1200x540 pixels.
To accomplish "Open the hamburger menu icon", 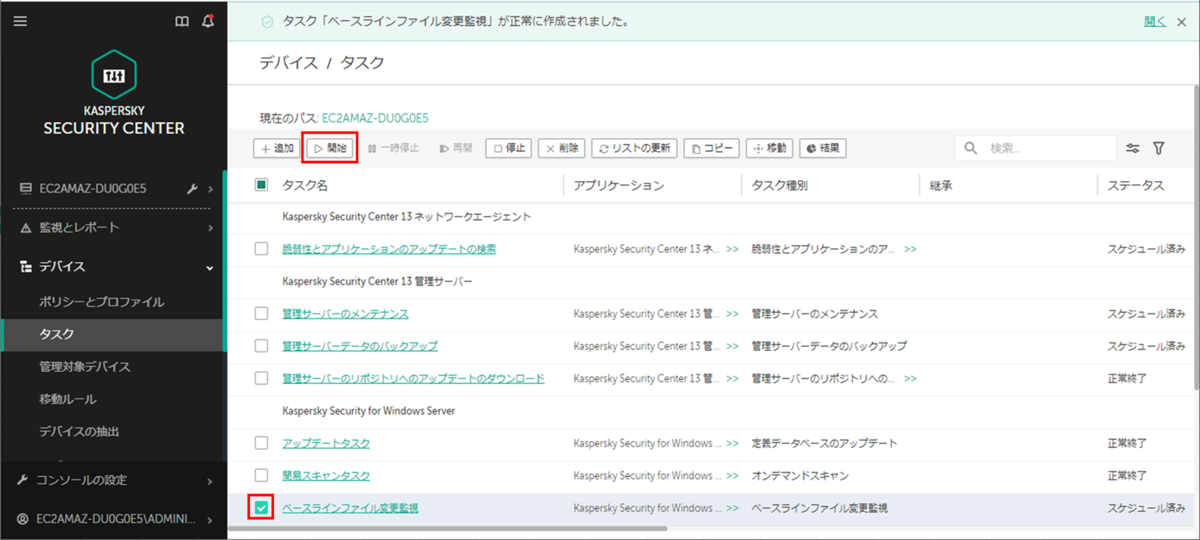I will [x=20, y=20].
